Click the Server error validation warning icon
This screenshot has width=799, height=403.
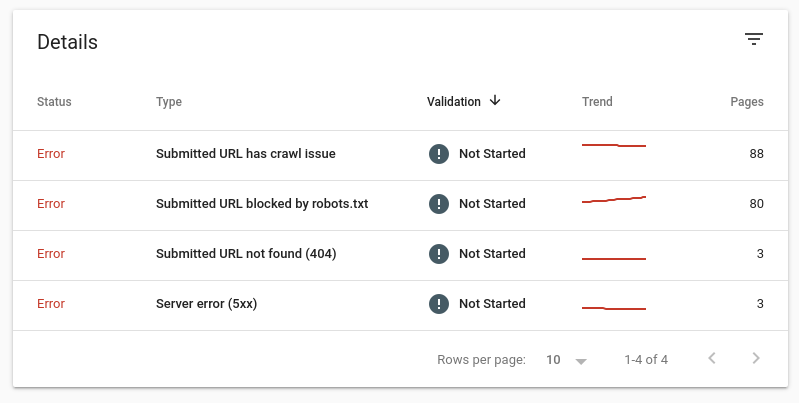point(438,304)
